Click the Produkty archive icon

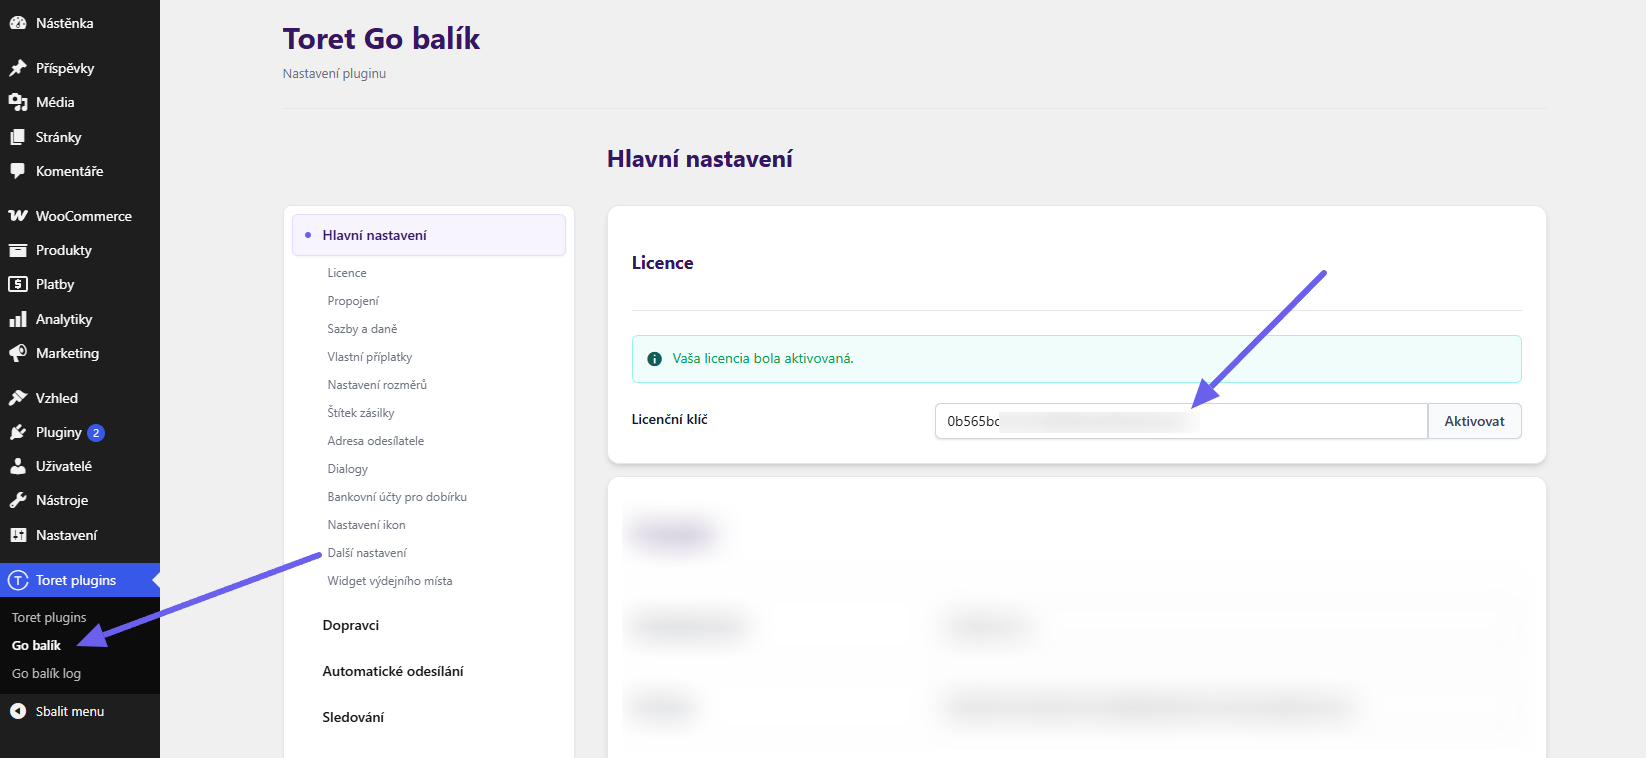click(18, 250)
